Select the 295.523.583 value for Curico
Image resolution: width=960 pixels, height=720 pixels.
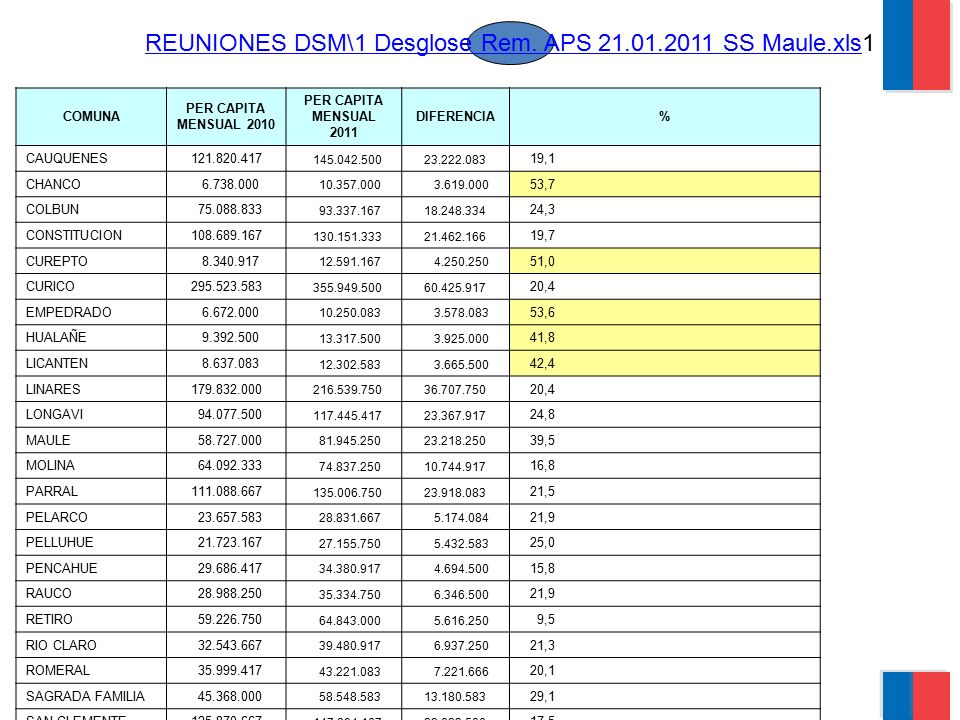coord(227,287)
